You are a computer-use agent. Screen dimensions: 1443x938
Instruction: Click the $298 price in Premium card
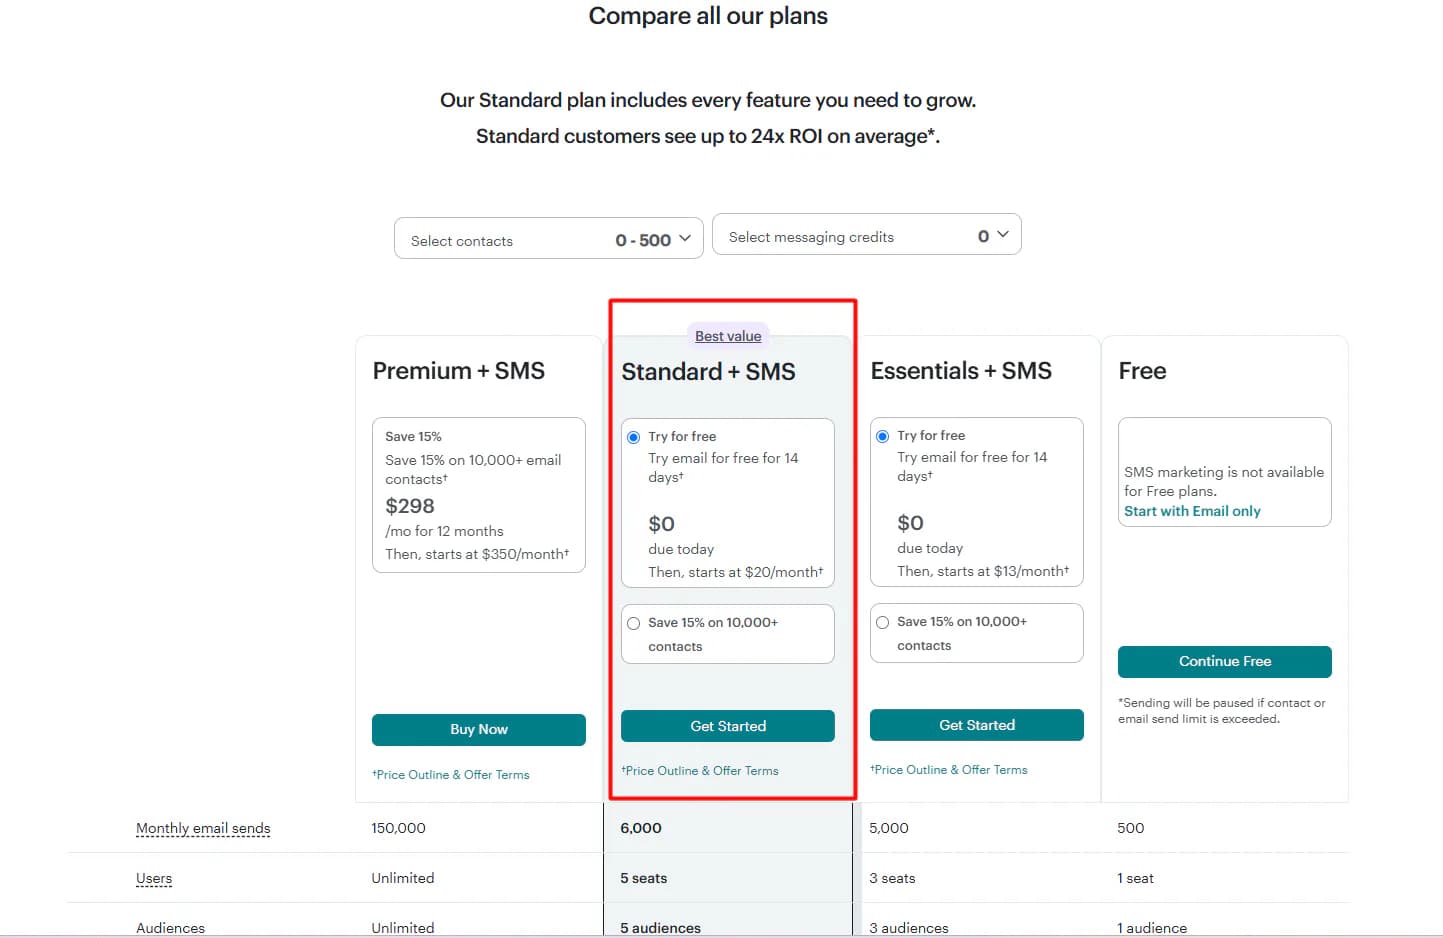coord(410,506)
